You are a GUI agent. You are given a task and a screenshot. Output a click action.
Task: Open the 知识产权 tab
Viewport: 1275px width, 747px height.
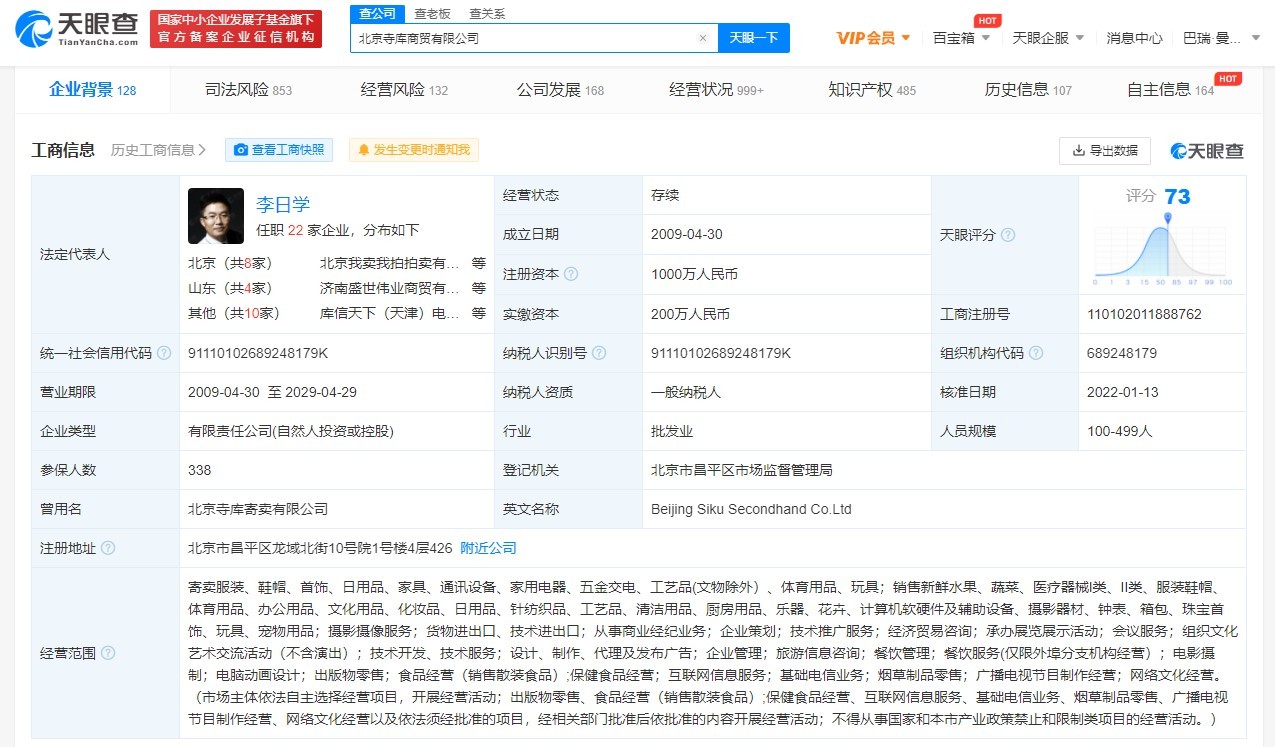pos(872,90)
